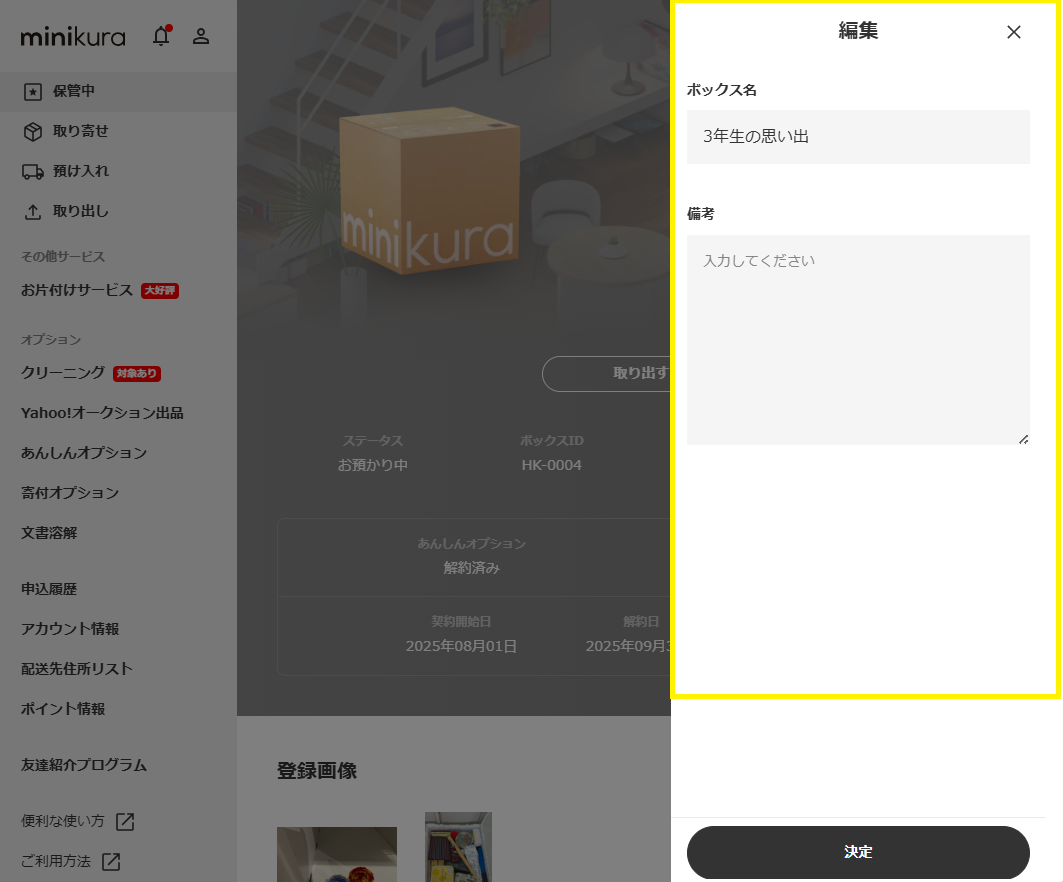1063x882 pixels.
Task: Open 友達紹介プログラム page
Action: tap(84, 765)
